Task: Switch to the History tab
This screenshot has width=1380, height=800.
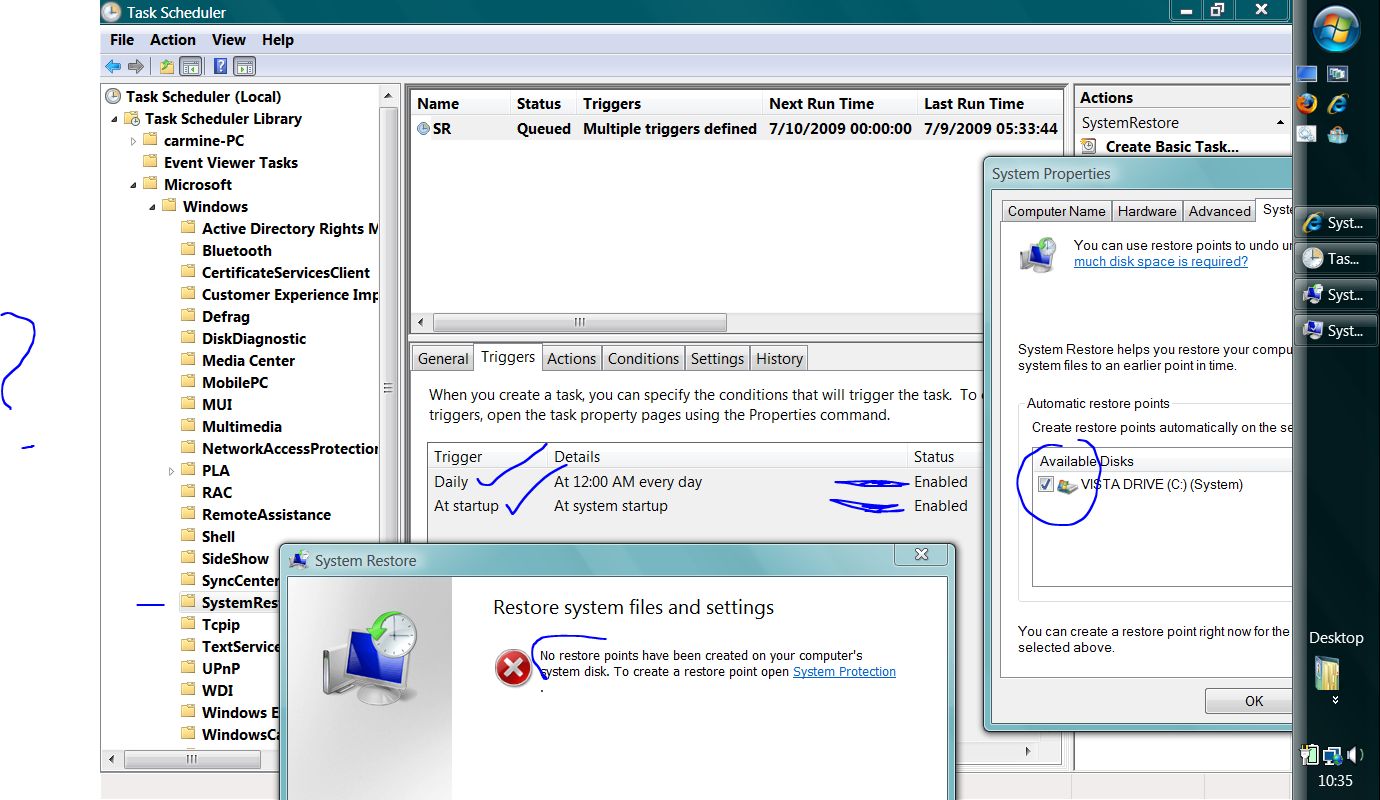Action: coord(779,359)
